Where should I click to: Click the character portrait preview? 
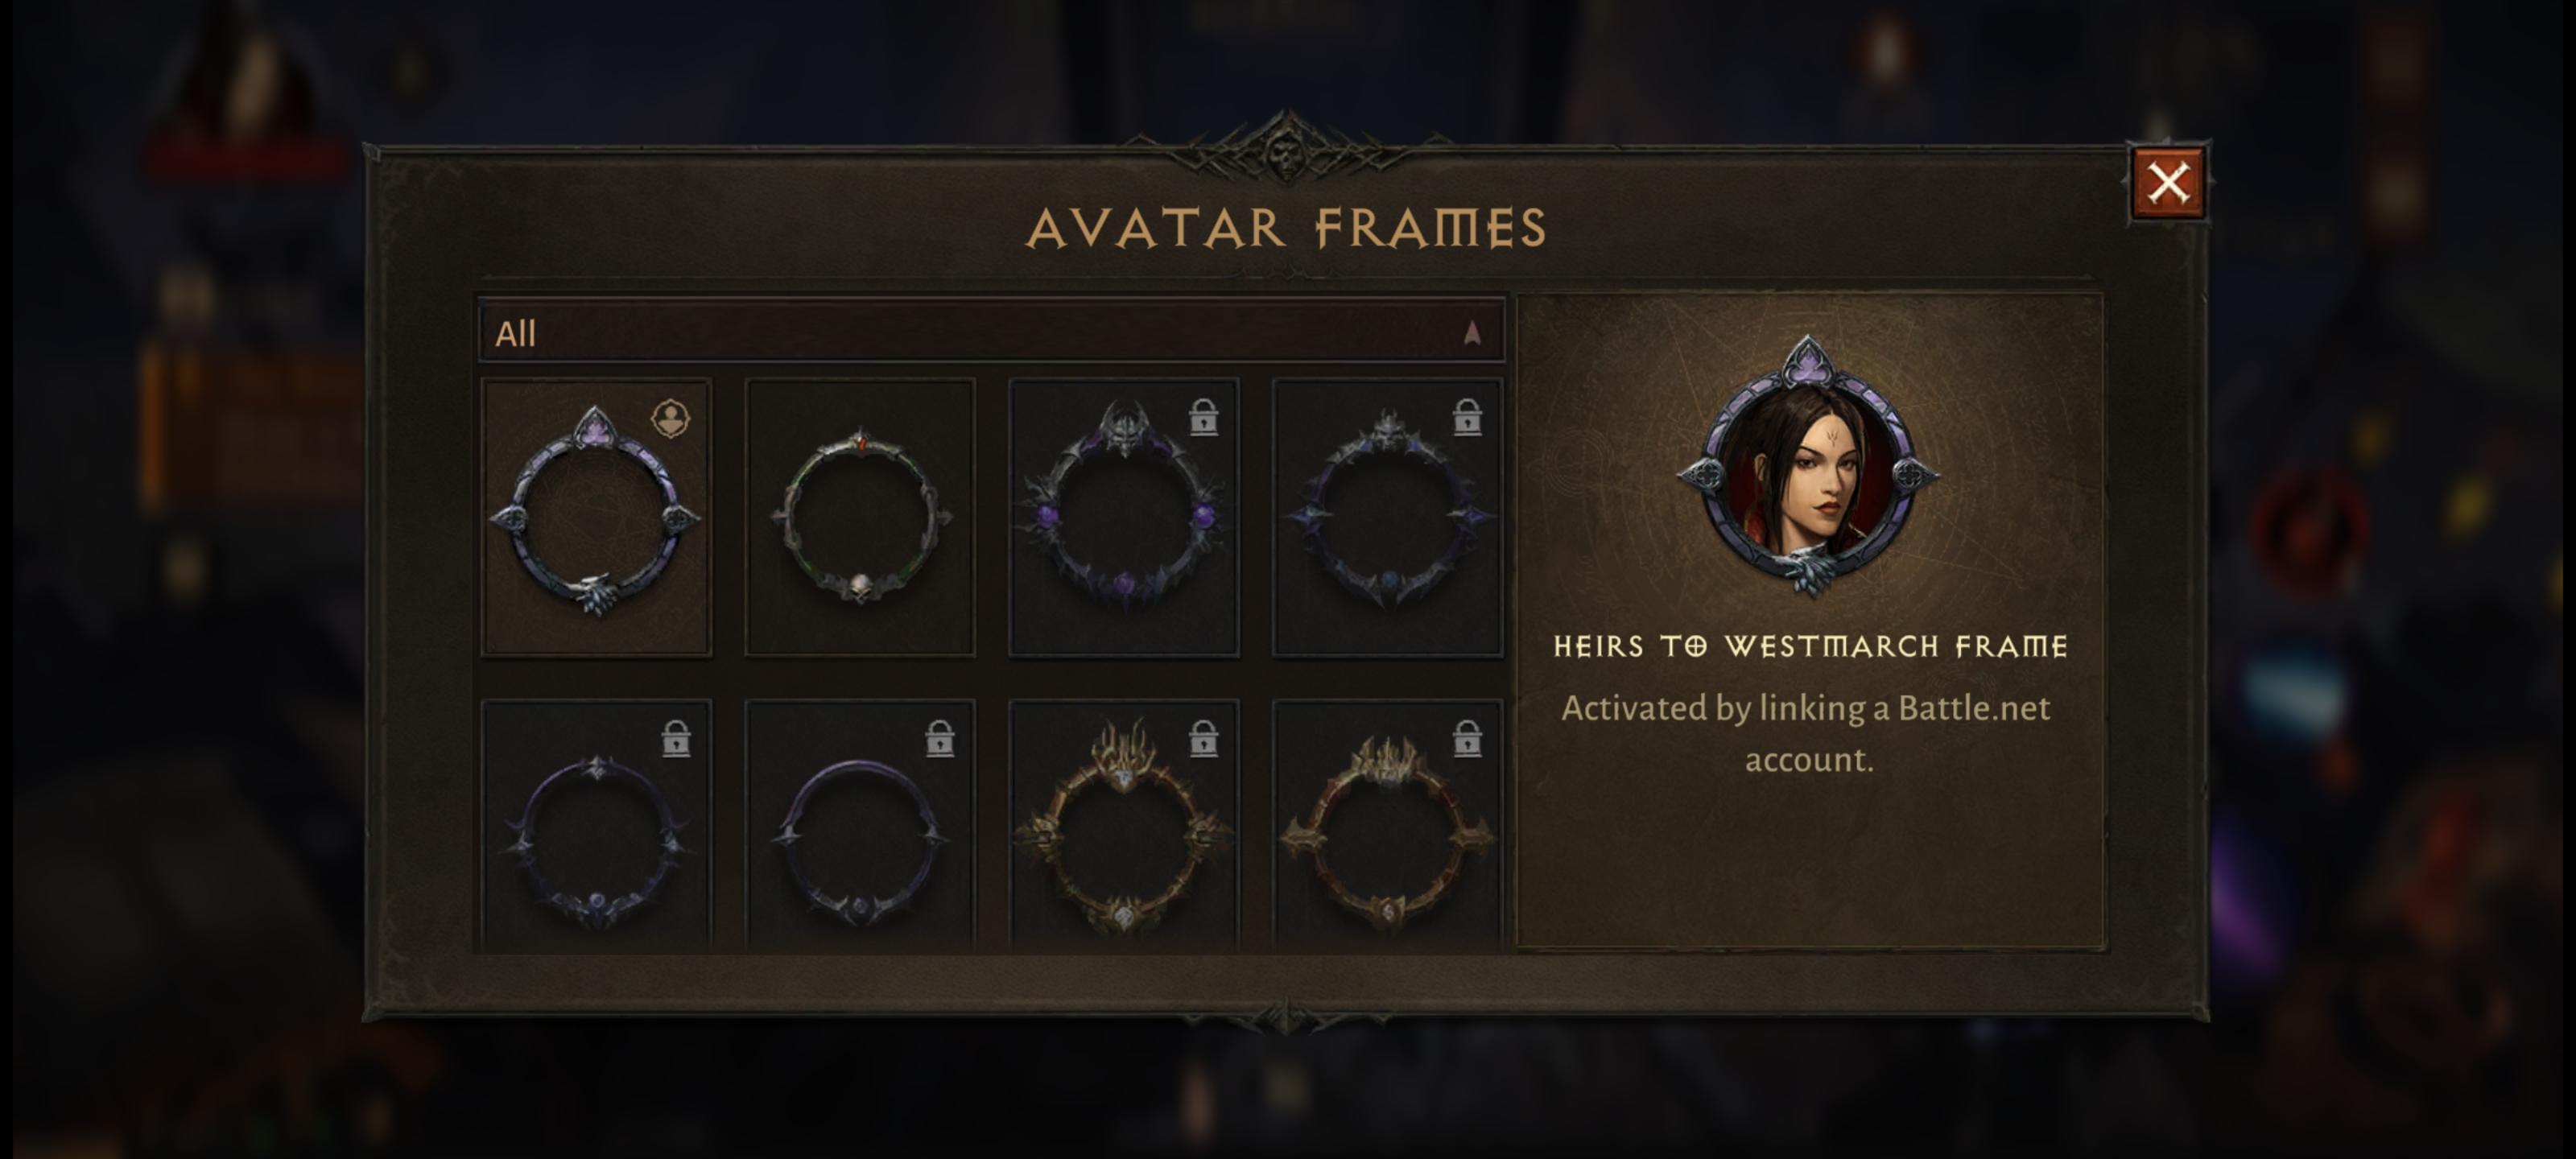pyautogui.click(x=1808, y=466)
